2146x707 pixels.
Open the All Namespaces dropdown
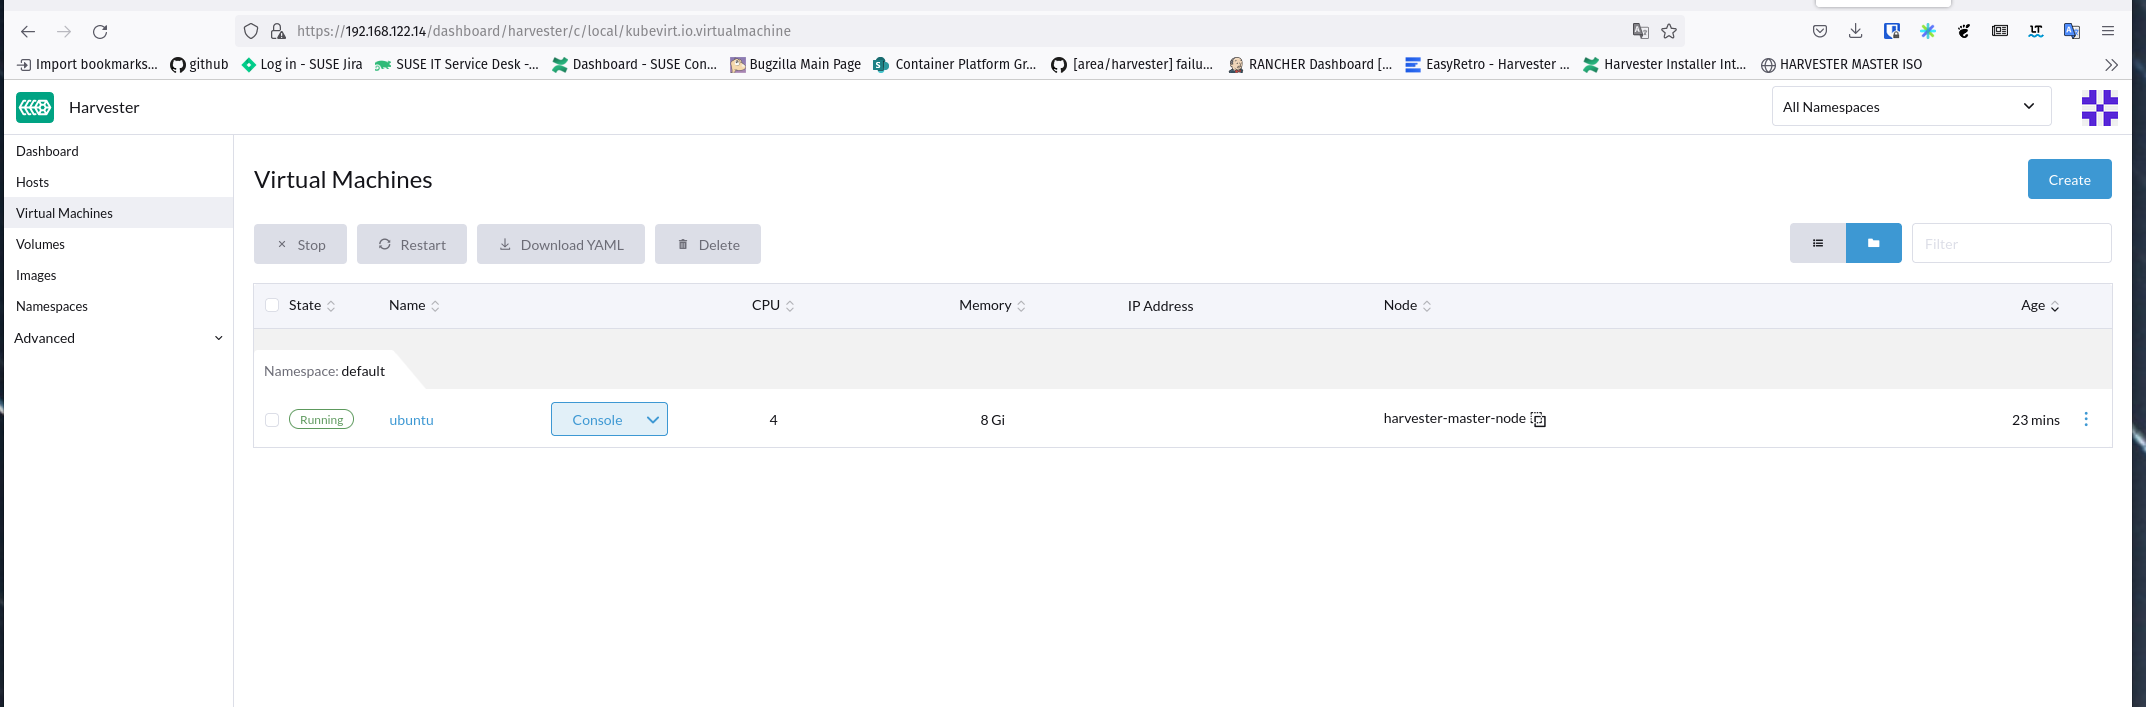[1911, 106]
